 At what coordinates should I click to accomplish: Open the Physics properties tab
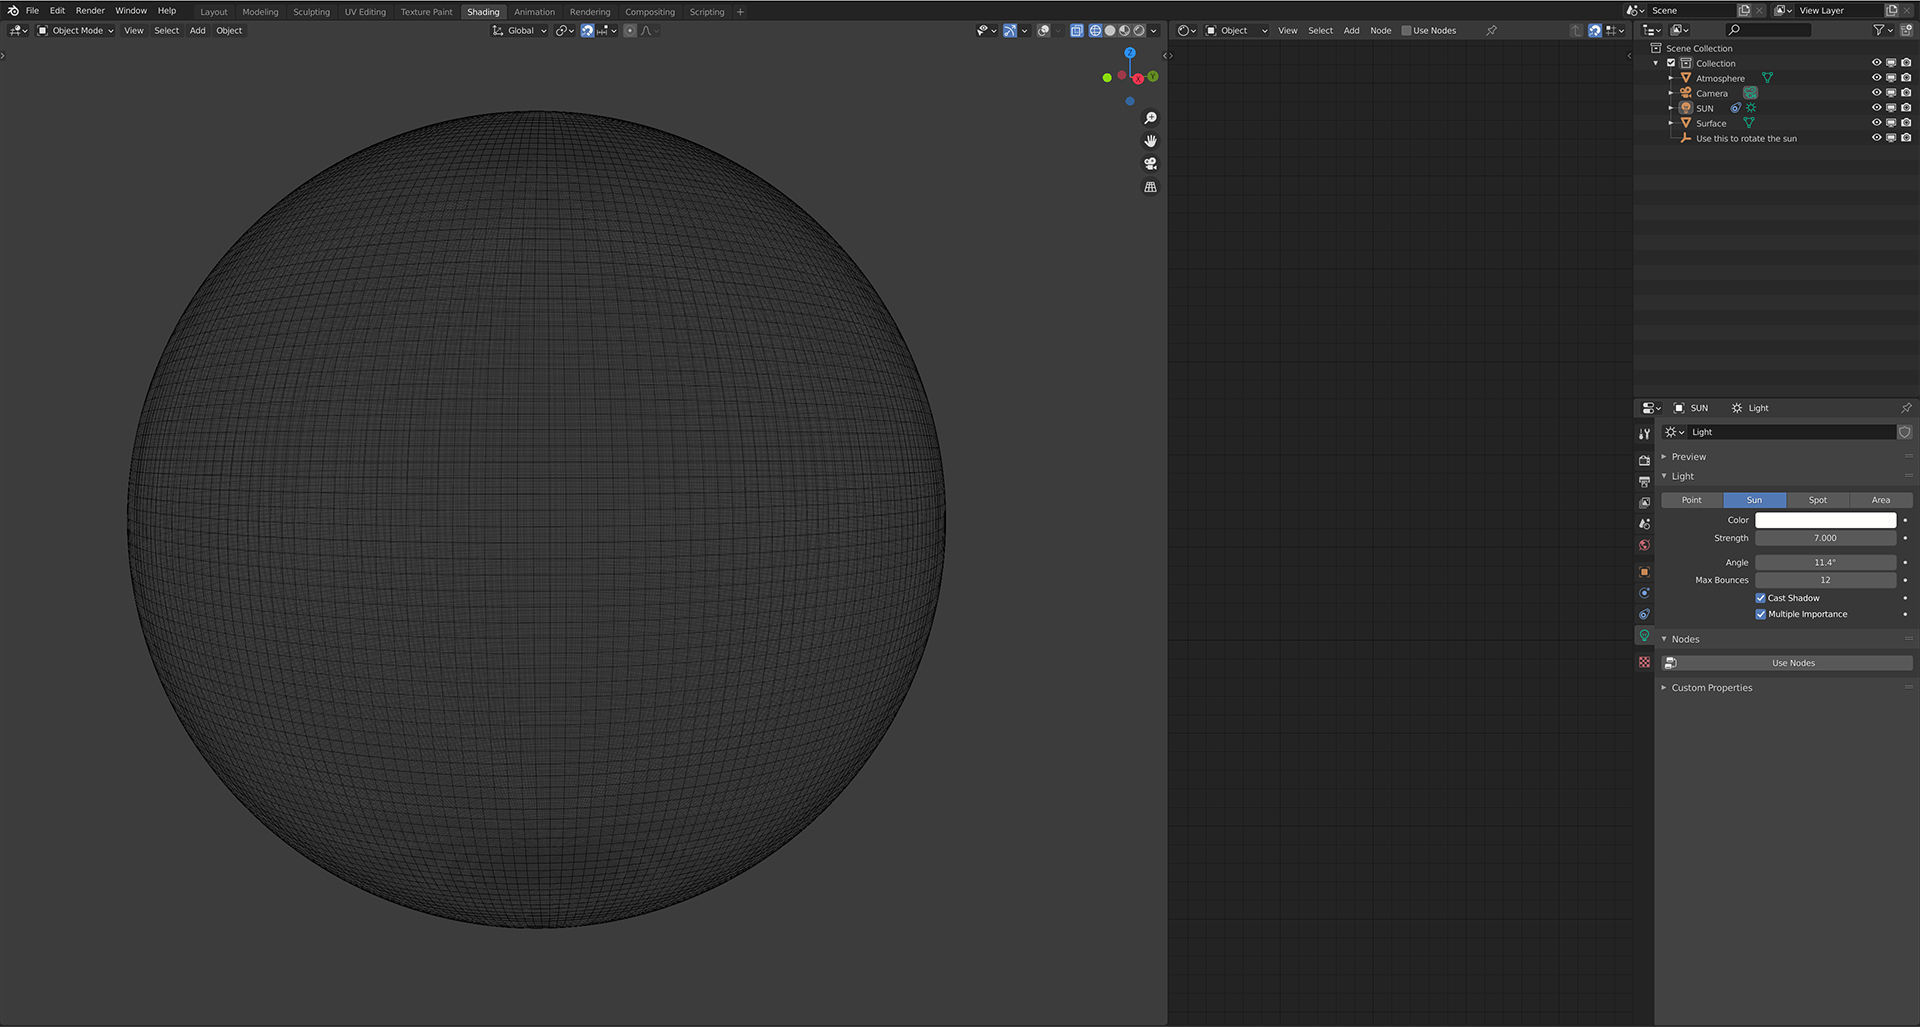pyautogui.click(x=1644, y=593)
